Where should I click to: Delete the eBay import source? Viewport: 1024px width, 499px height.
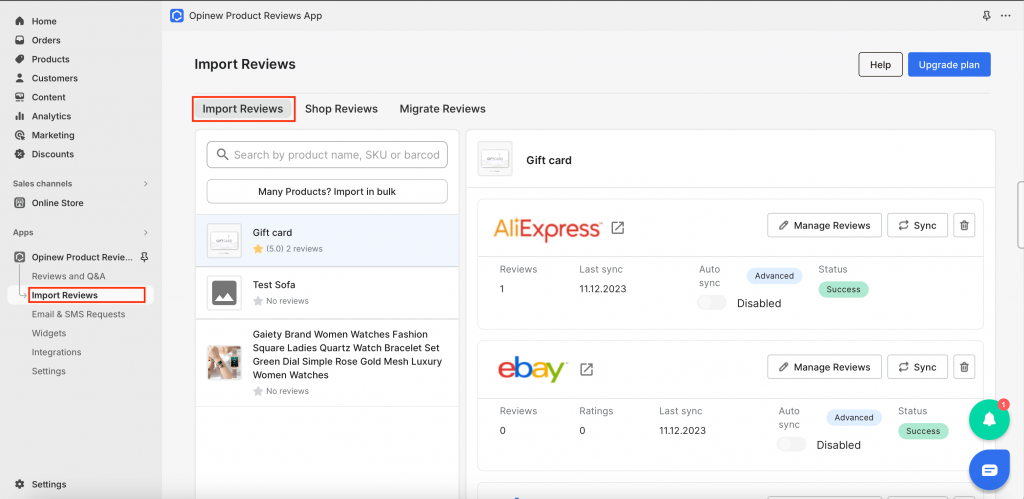click(964, 367)
